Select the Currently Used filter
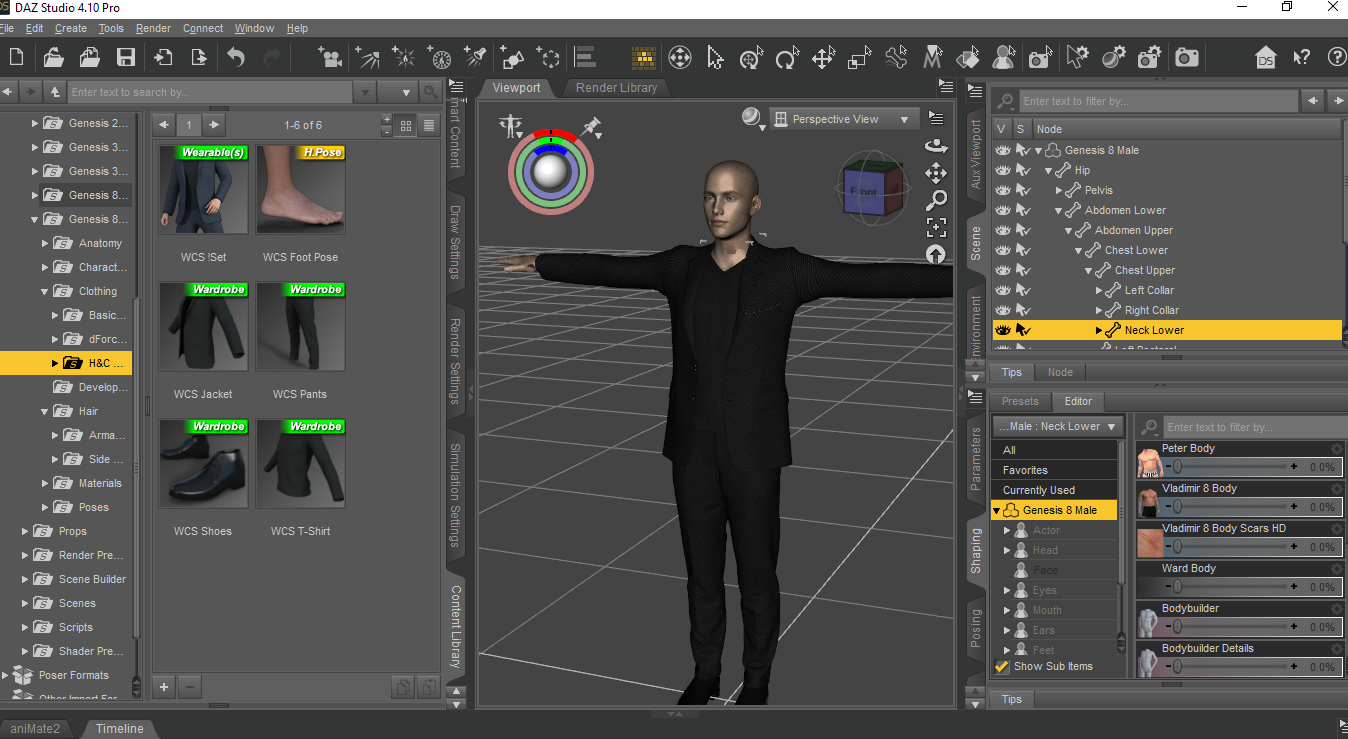This screenshot has width=1348, height=739. pos(1054,490)
